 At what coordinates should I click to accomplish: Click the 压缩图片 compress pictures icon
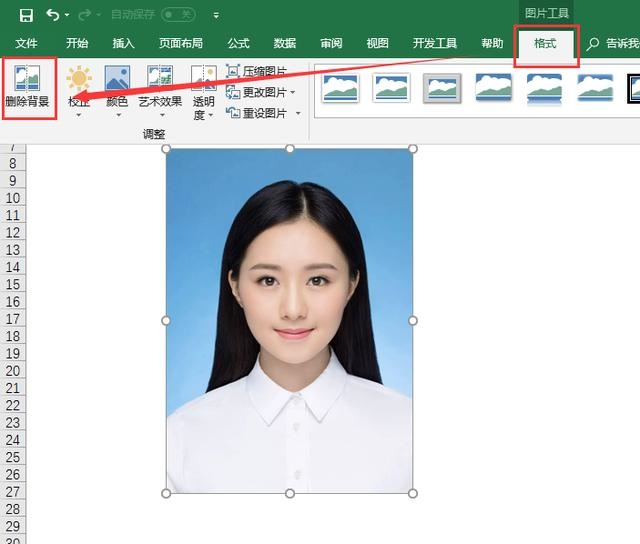coord(233,71)
